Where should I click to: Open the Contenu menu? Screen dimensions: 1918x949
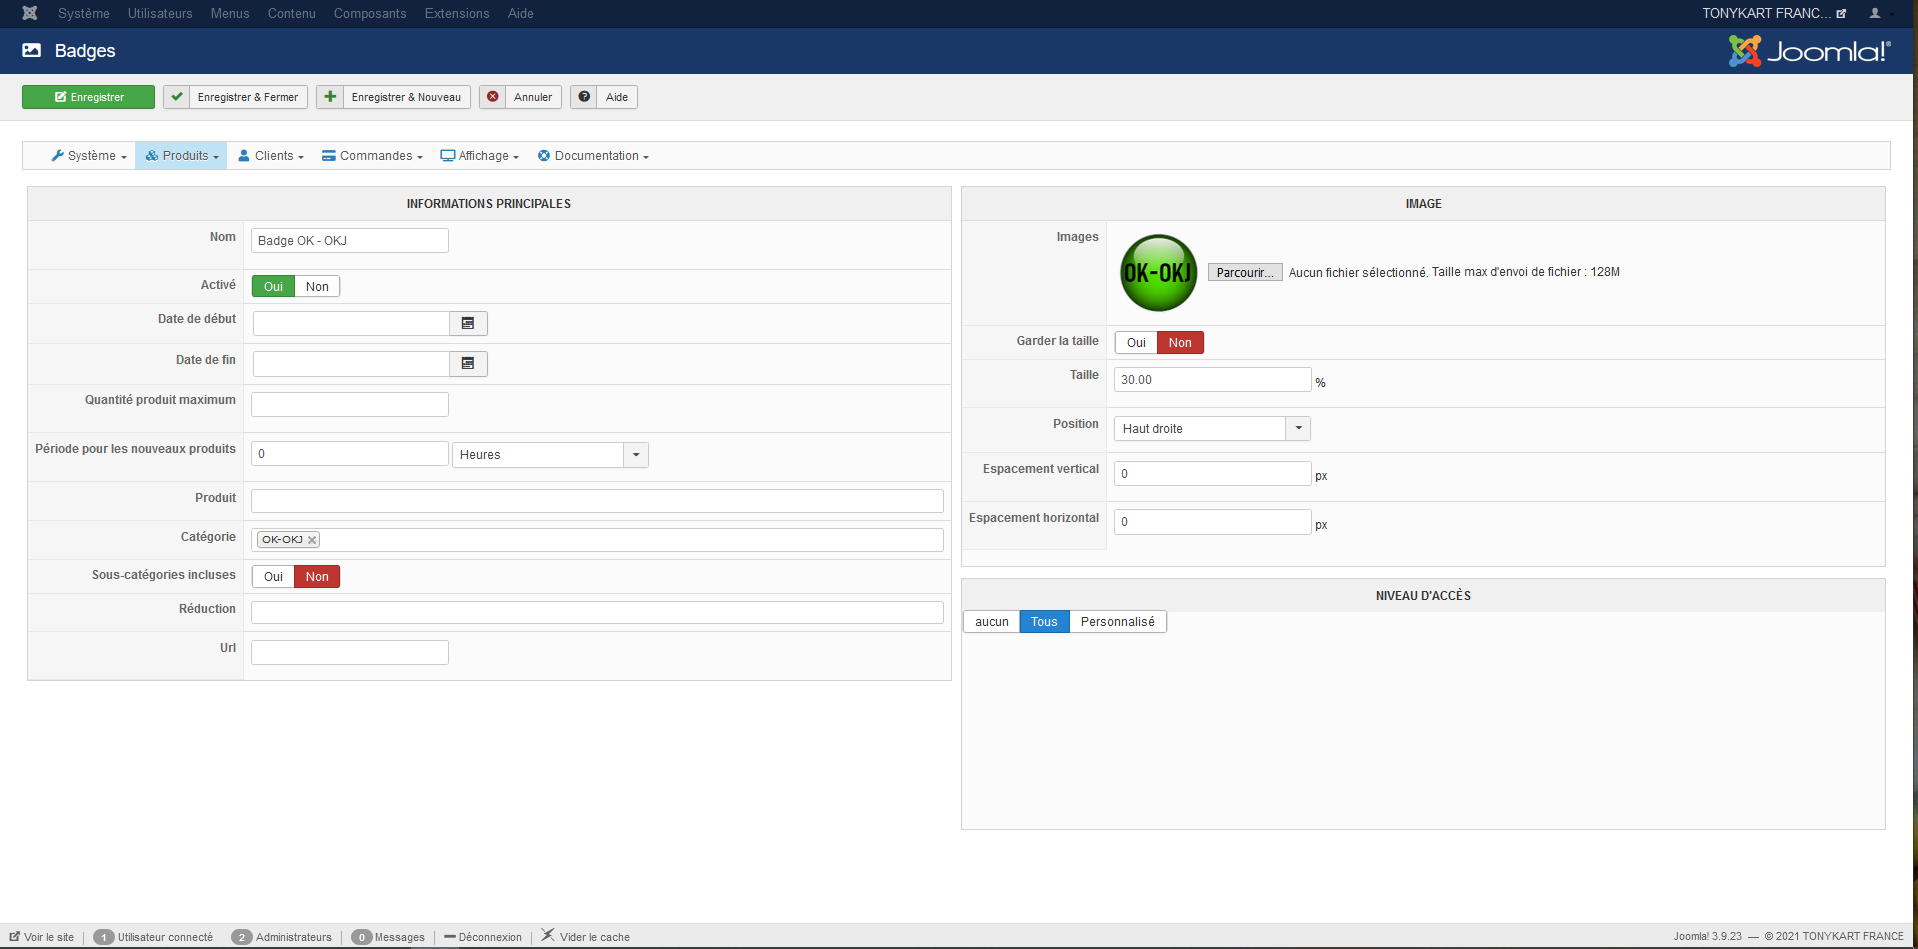point(292,13)
